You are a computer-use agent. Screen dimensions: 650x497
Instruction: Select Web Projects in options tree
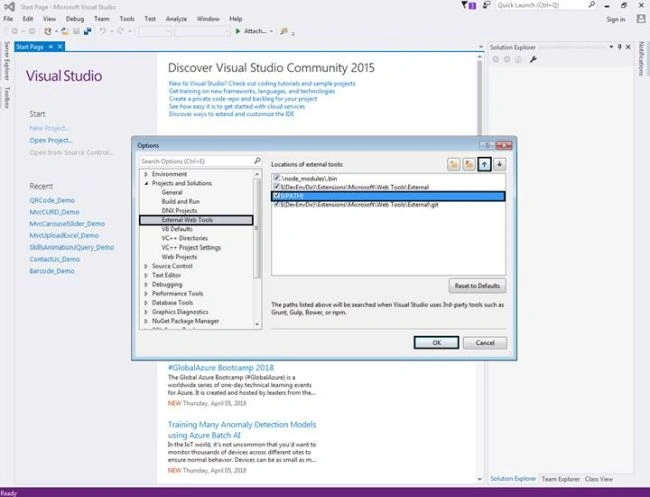(179, 257)
